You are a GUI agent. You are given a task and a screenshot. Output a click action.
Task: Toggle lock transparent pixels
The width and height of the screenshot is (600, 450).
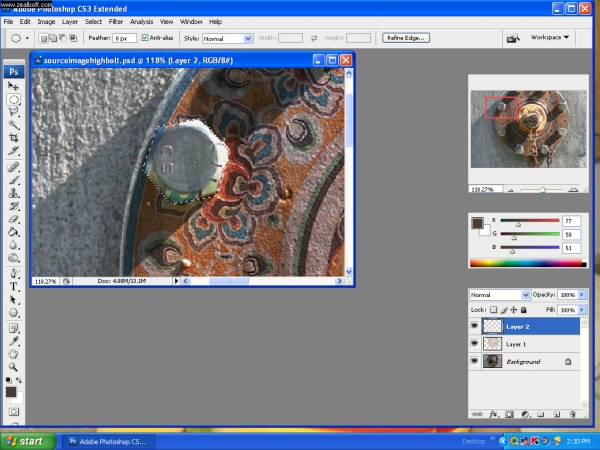point(494,310)
